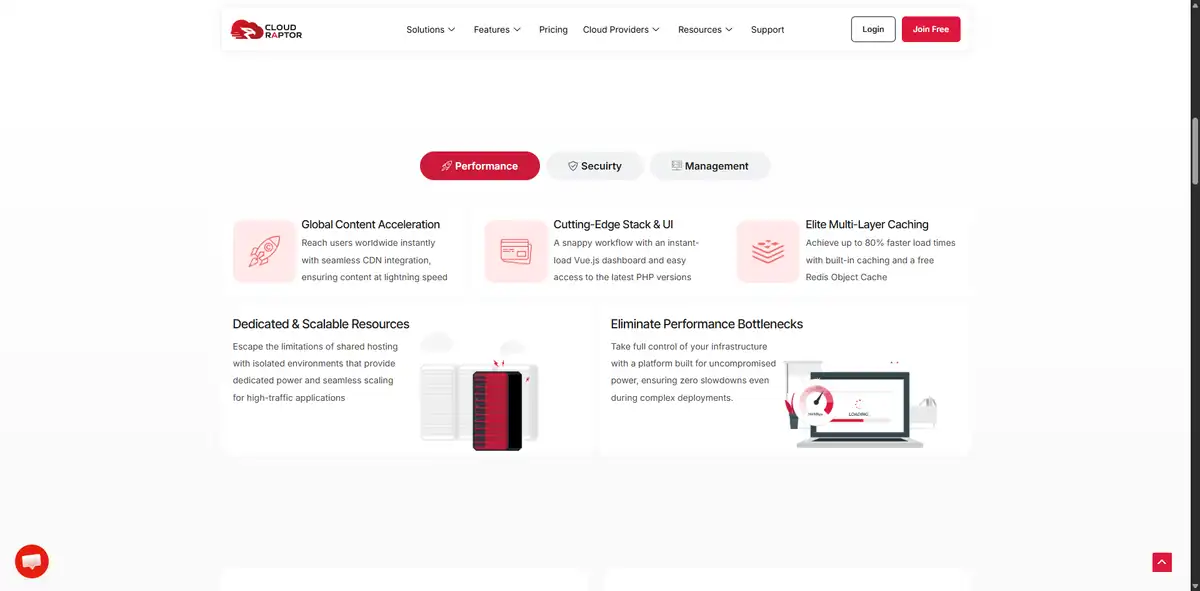Go to the Pricing page
The image size is (1200, 591).
(553, 30)
